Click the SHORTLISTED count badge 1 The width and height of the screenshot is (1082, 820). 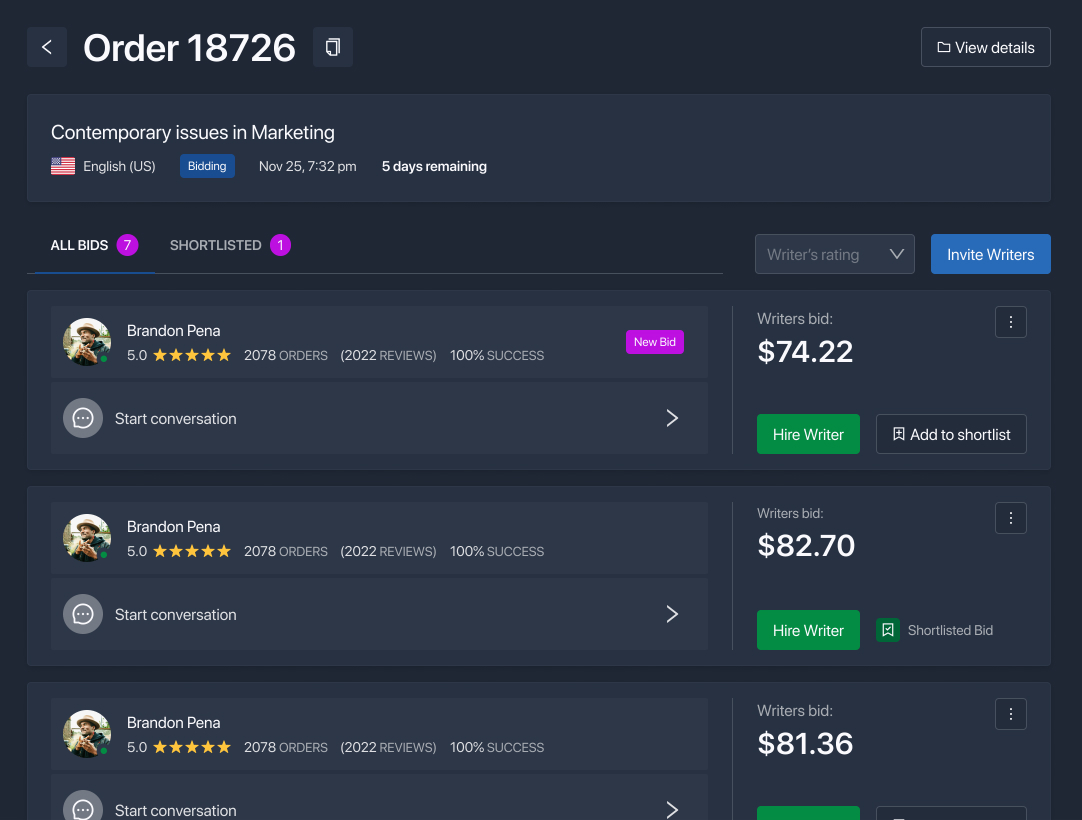[280, 245]
